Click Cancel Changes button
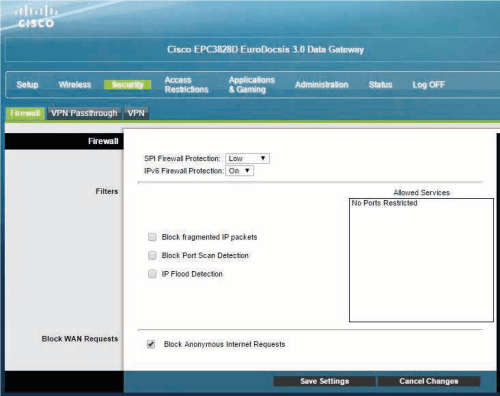 [x=429, y=381]
